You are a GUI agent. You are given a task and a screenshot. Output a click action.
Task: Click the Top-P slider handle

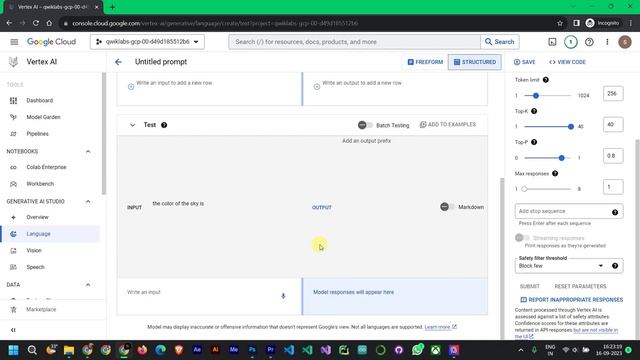[x=562, y=158]
